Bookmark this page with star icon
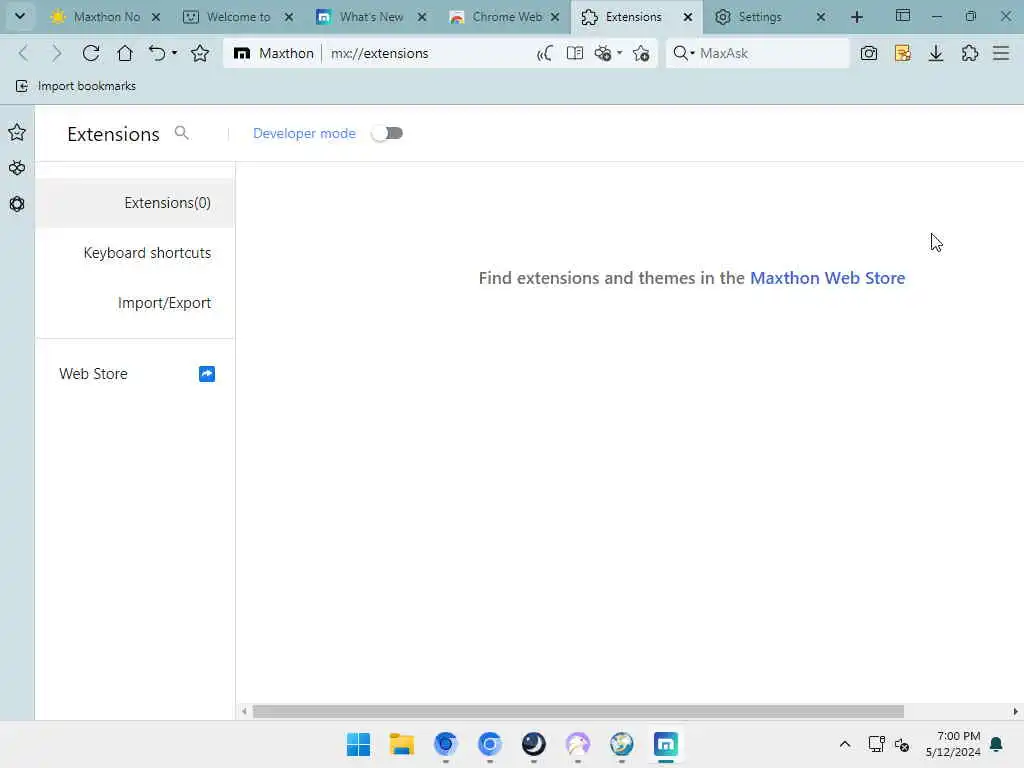This screenshot has height=768, width=1024. tap(200, 53)
